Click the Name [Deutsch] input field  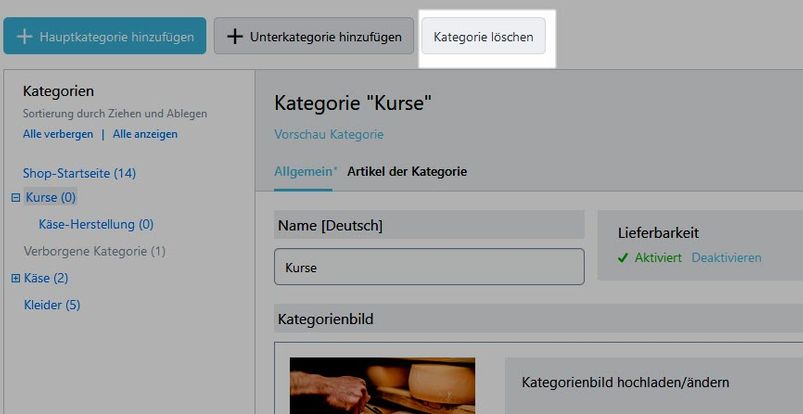[429, 268]
